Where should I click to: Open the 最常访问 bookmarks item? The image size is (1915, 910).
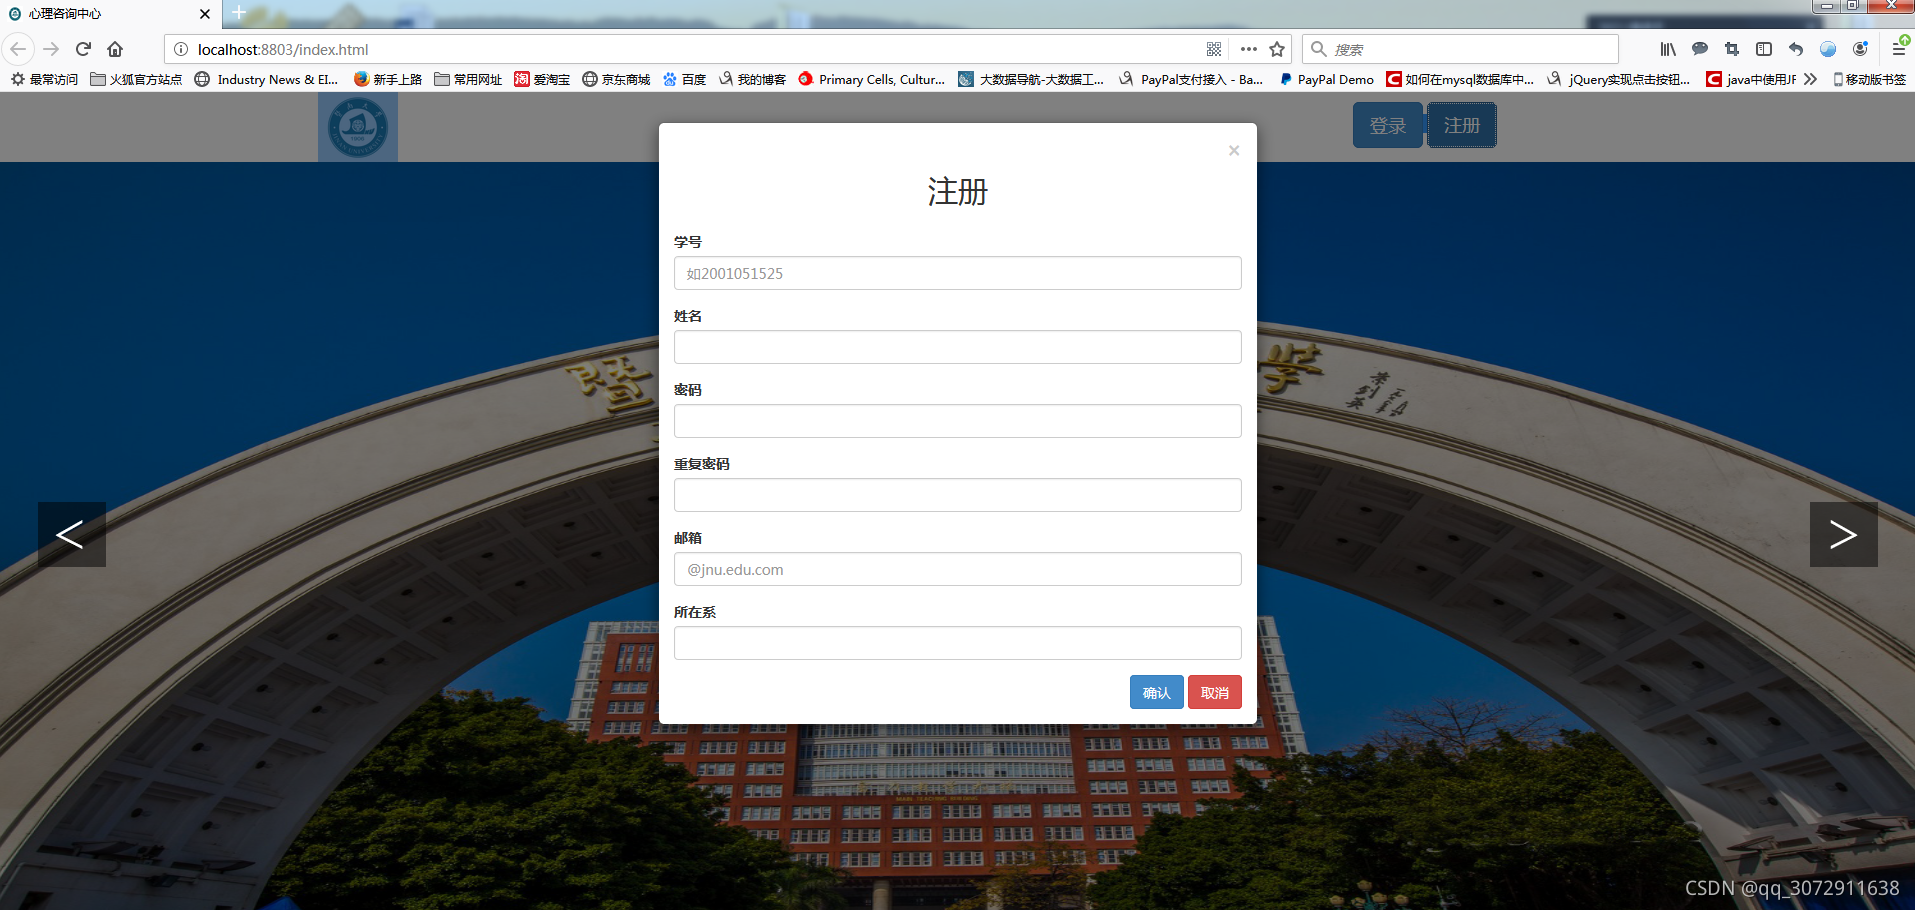(x=44, y=79)
